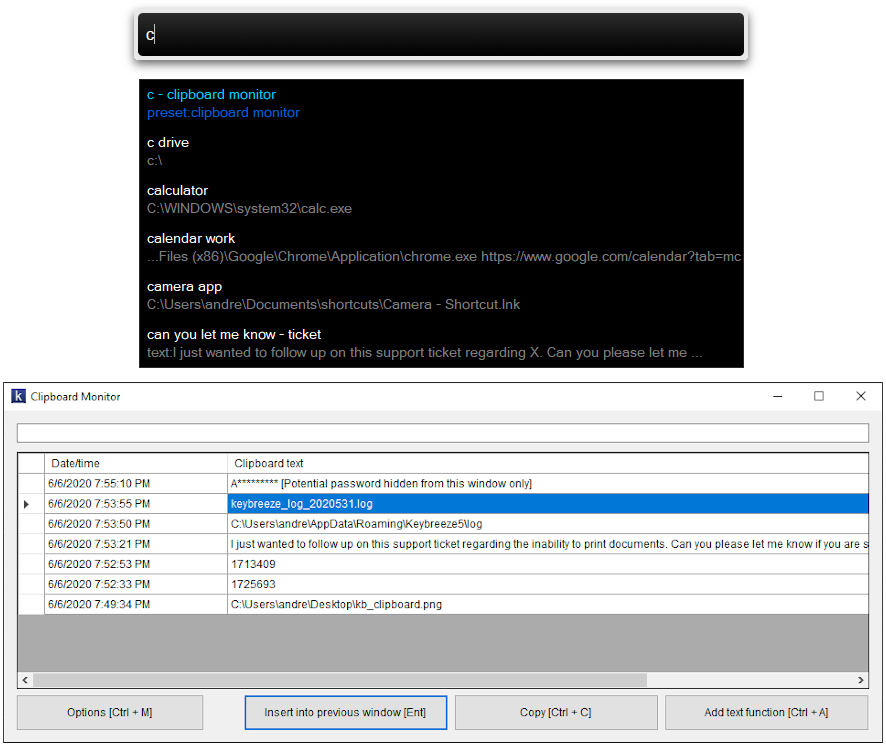
Task: Select clipboard entry 1713409
Action: coord(548,564)
